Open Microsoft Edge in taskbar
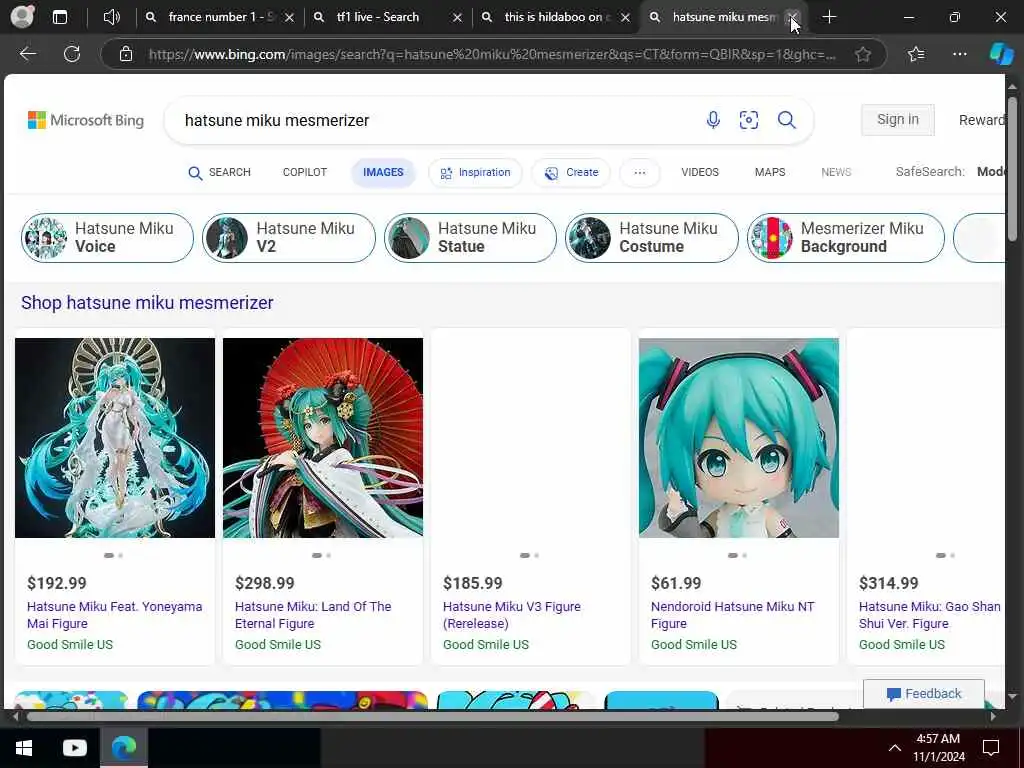 tap(123, 747)
